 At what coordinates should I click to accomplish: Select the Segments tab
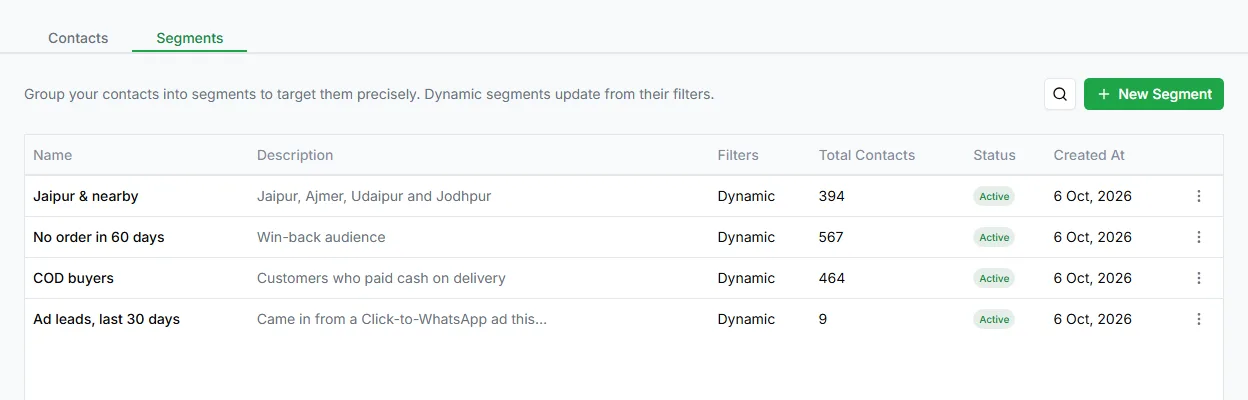click(190, 38)
